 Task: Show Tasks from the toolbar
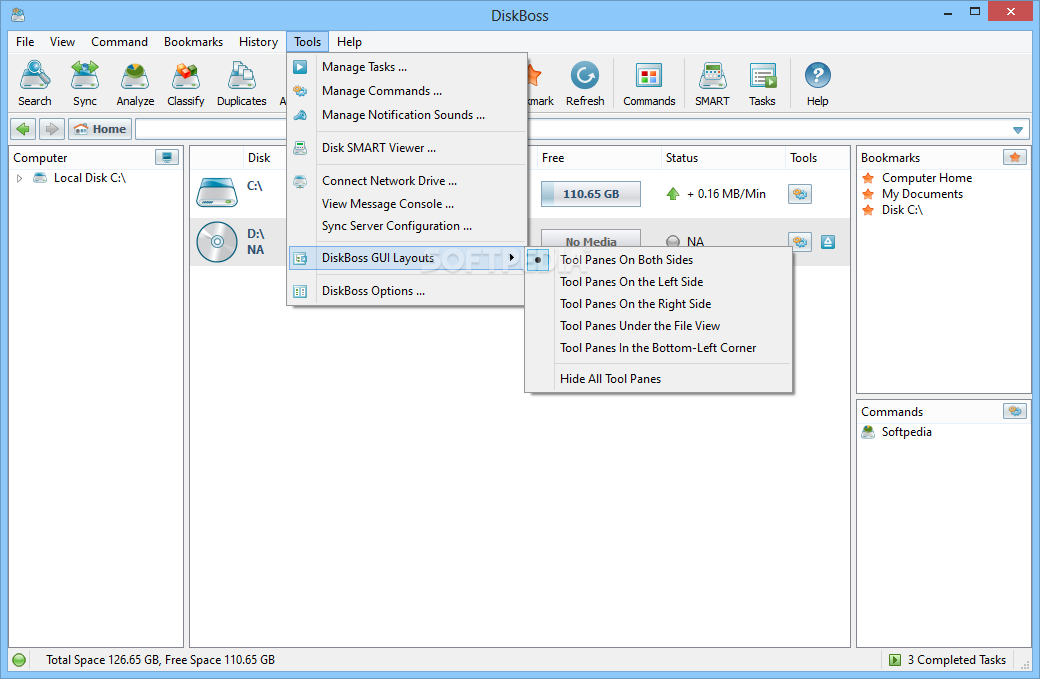tap(762, 83)
